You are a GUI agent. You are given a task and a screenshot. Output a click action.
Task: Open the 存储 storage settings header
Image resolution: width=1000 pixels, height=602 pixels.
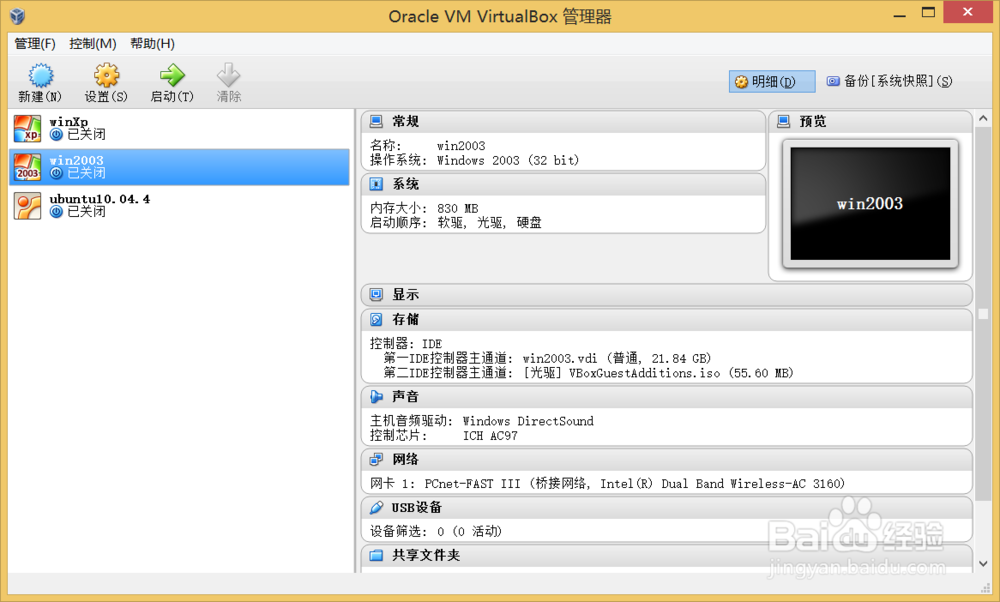tap(666, 319)
